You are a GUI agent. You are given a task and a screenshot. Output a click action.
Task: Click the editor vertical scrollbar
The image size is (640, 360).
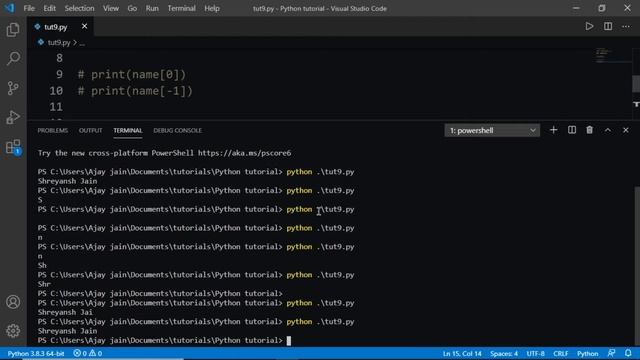tap(636, 84)
